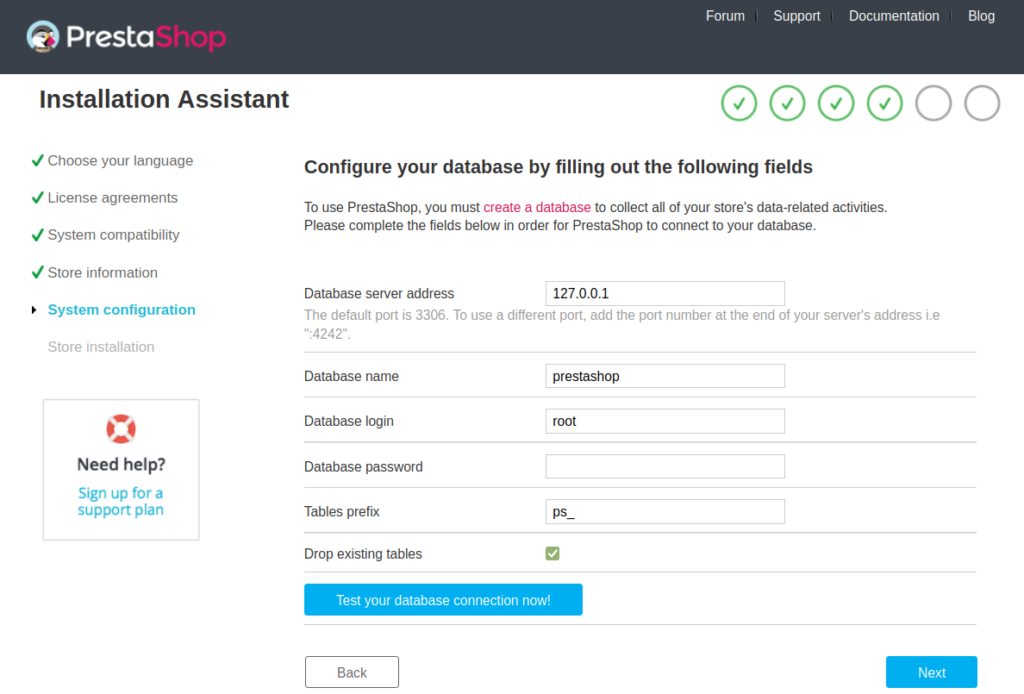1024x694 pixels.
Task: Click the checkmark beside Choose your language
Action: pyautogui.click(x=37, y=160)
